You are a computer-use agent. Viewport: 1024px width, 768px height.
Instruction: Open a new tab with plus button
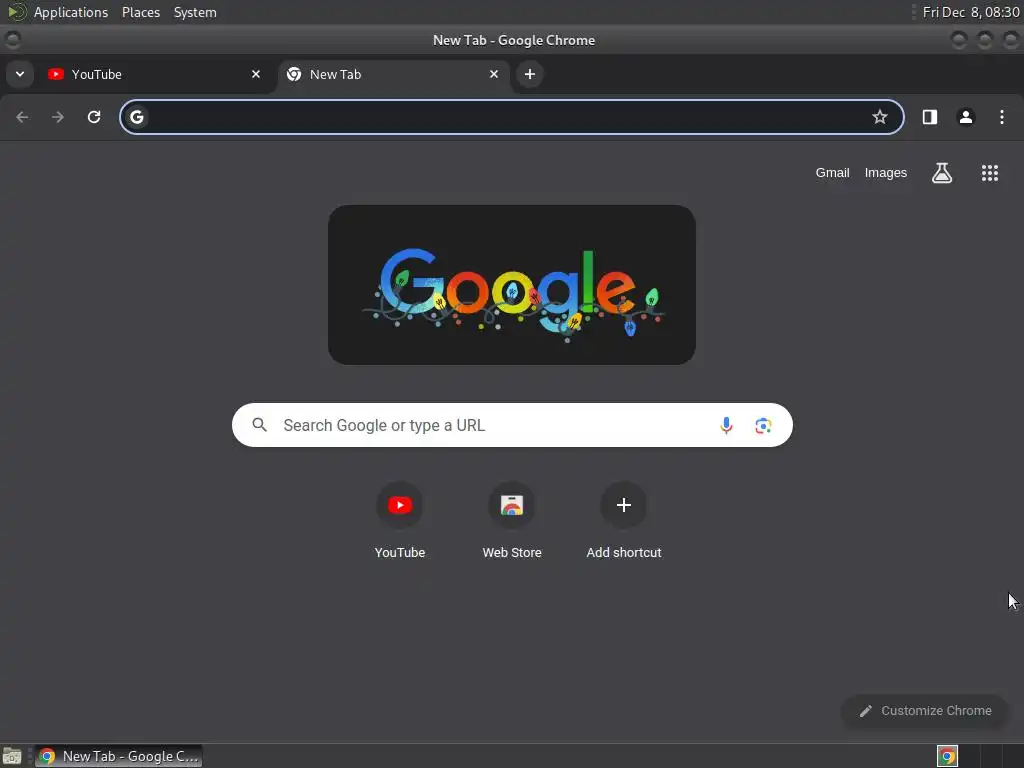point(530,74)
